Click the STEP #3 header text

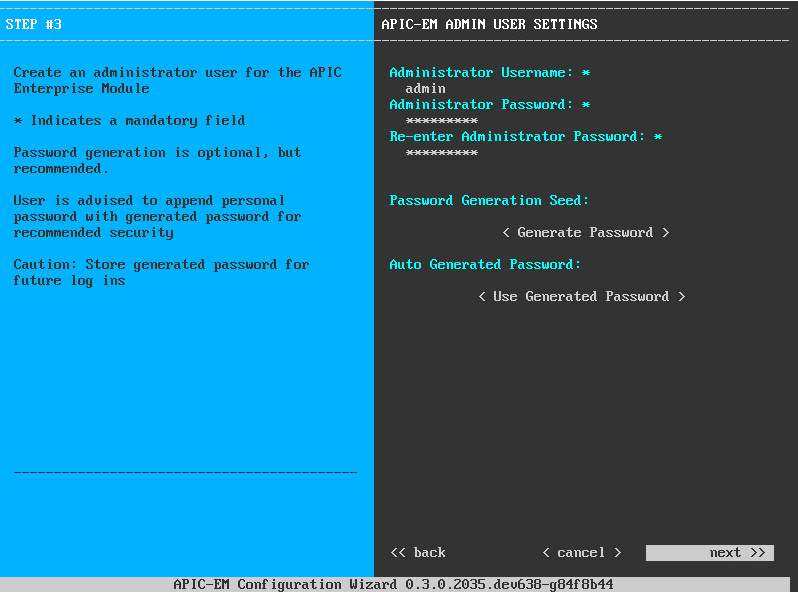click(34, 24)
